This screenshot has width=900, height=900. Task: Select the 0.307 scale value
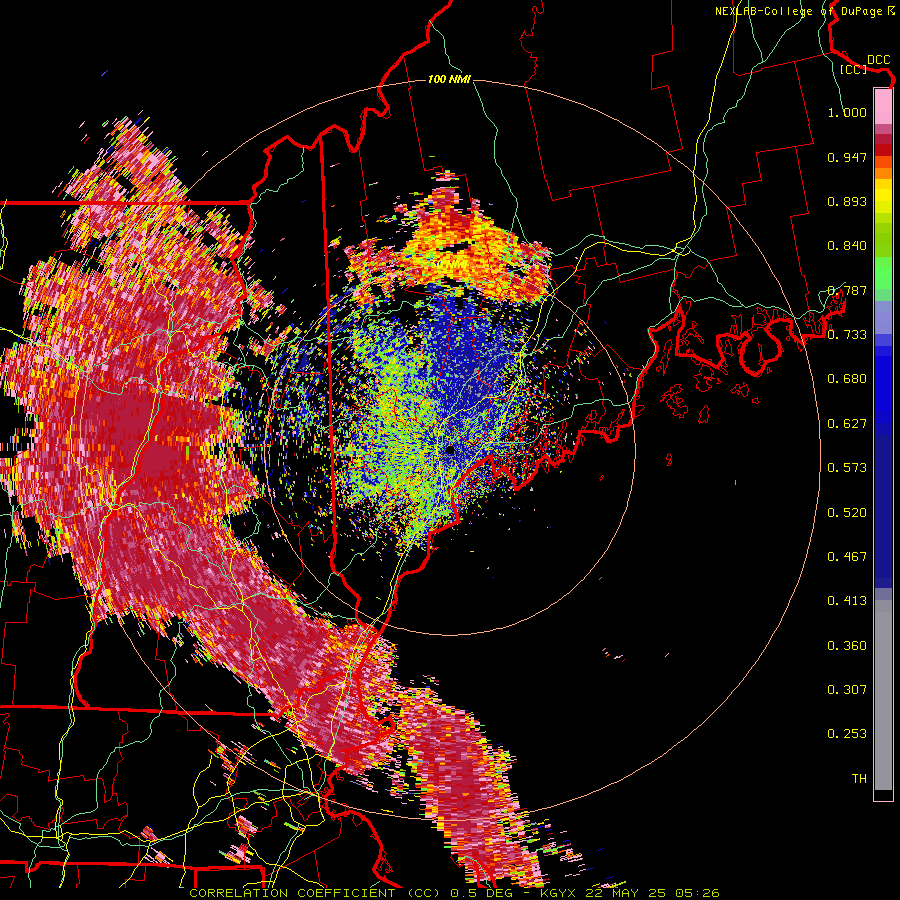point(847,690)
